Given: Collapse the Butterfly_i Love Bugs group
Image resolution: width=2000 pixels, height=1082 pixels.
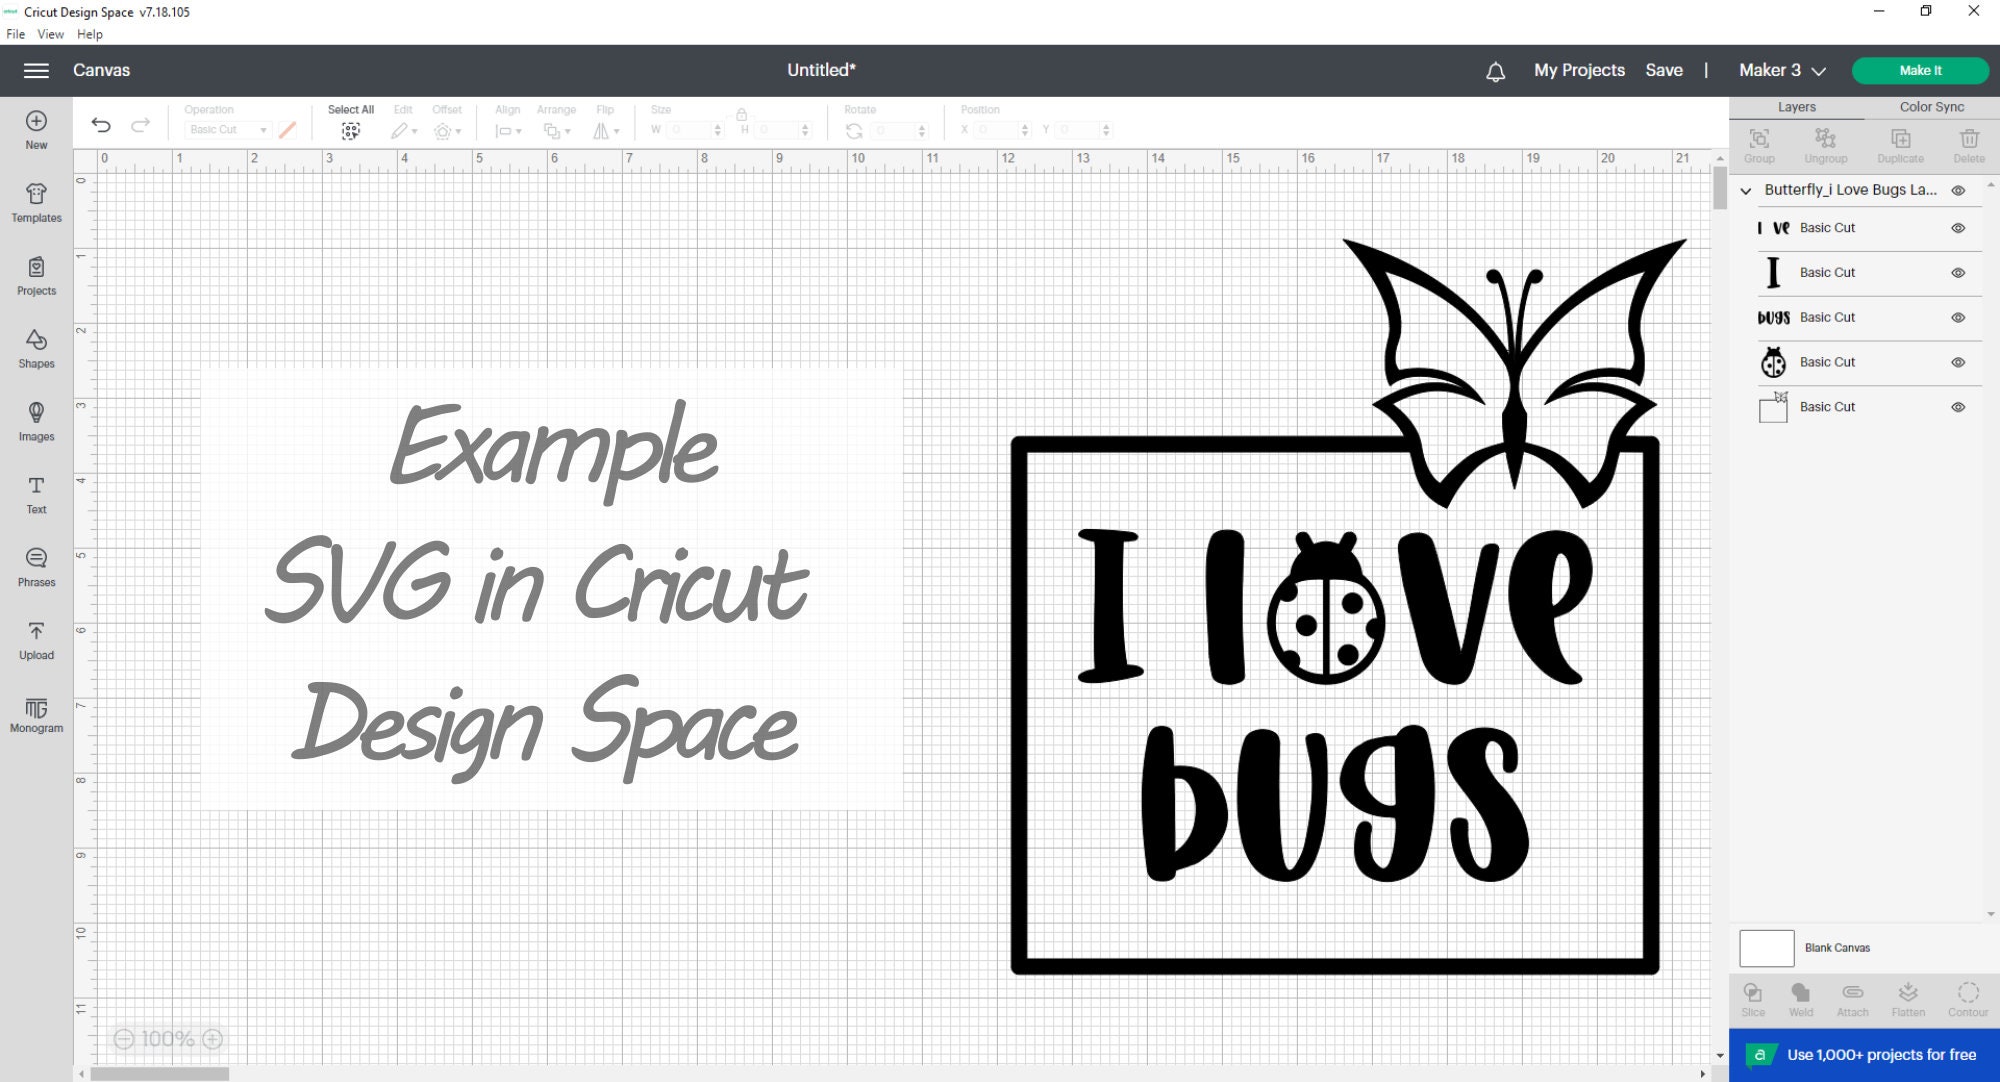Looking at the screenshot, I should coord(1746,190).
